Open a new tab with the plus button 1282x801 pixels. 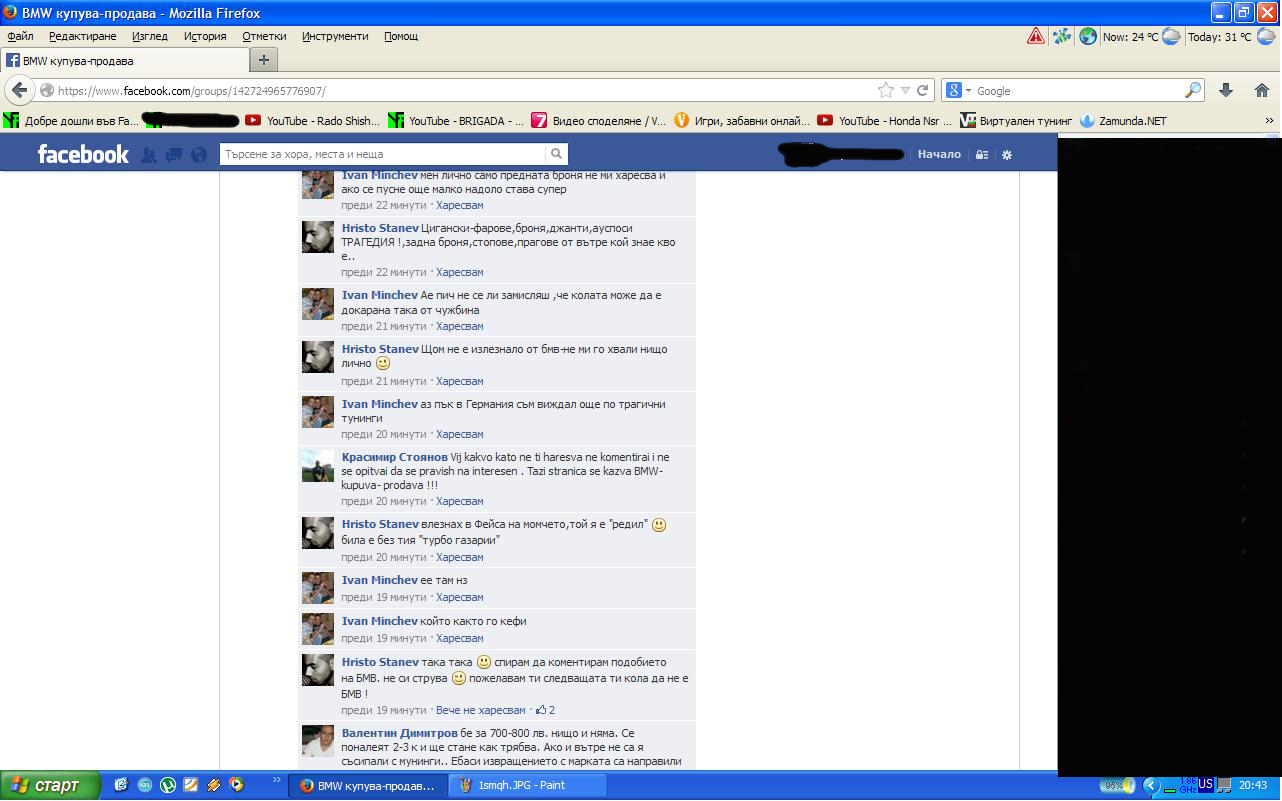[x=264, y=60]
